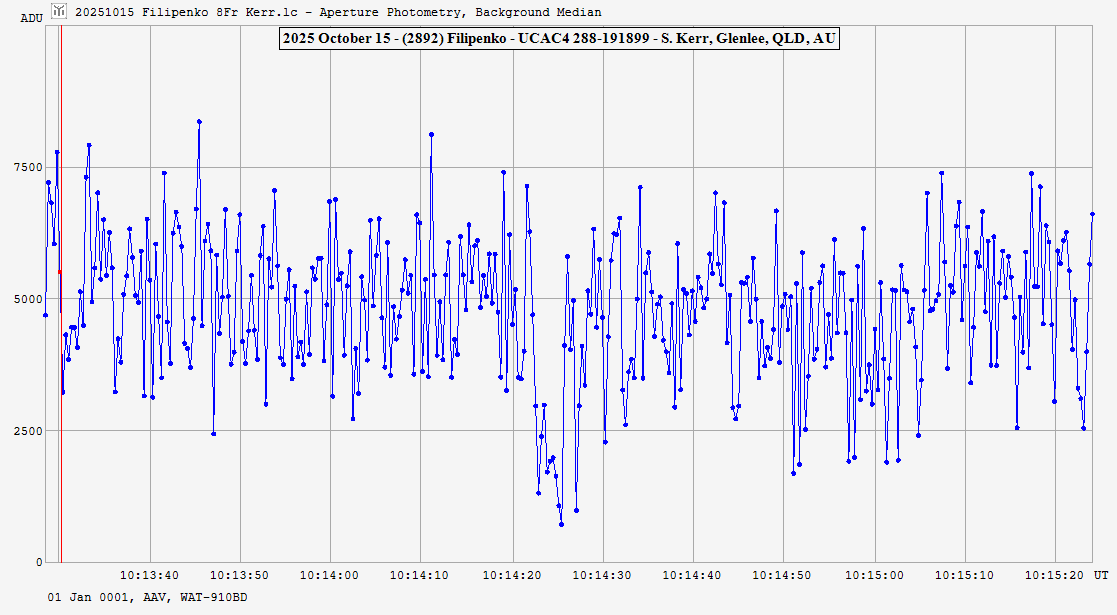Select the 10:13:50 time tick label
1117x615 pixels.
coord(240,575)
